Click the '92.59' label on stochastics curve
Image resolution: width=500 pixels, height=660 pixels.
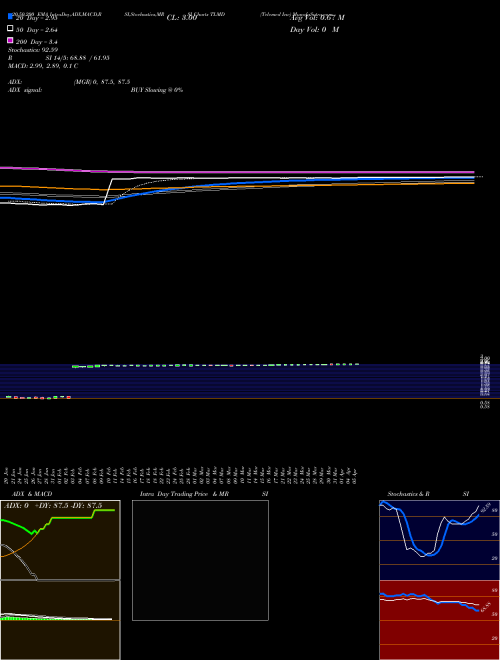485,507
